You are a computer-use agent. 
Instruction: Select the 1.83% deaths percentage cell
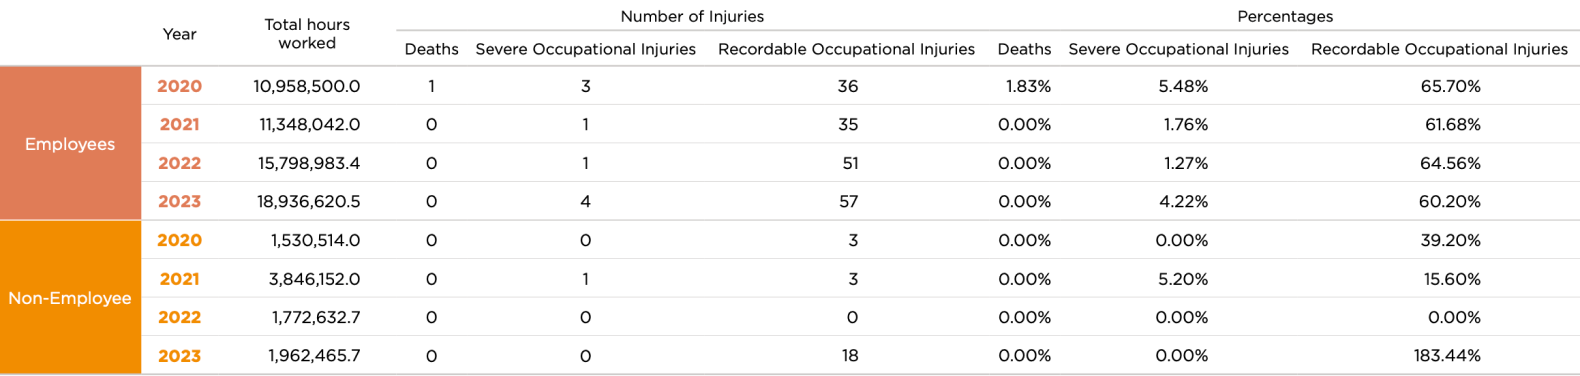click(x=1028, y=86)
